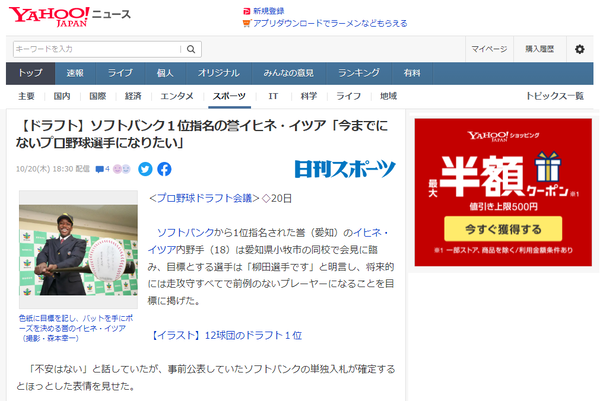Viewport: 600px width, 401px height.
Task: Click the 日刊スポーツ publisher logo
Action: 345,169
